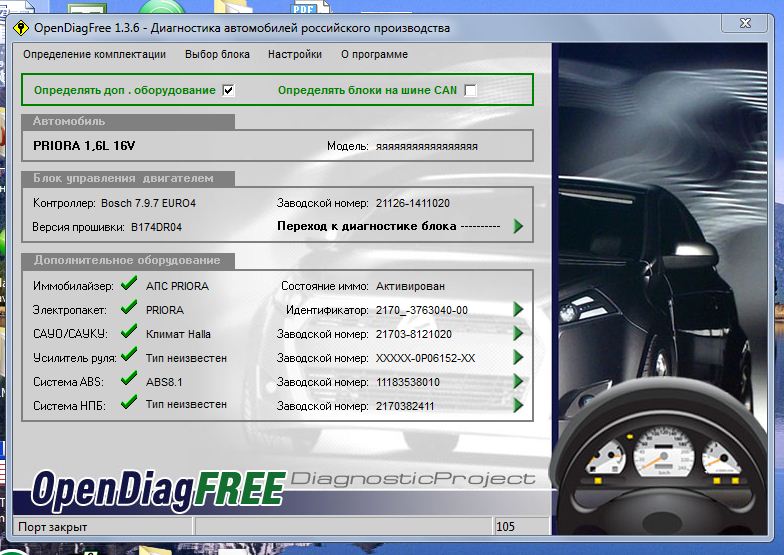
Task: Click the Система ABS green checkmark
Action: coord(129,378)
